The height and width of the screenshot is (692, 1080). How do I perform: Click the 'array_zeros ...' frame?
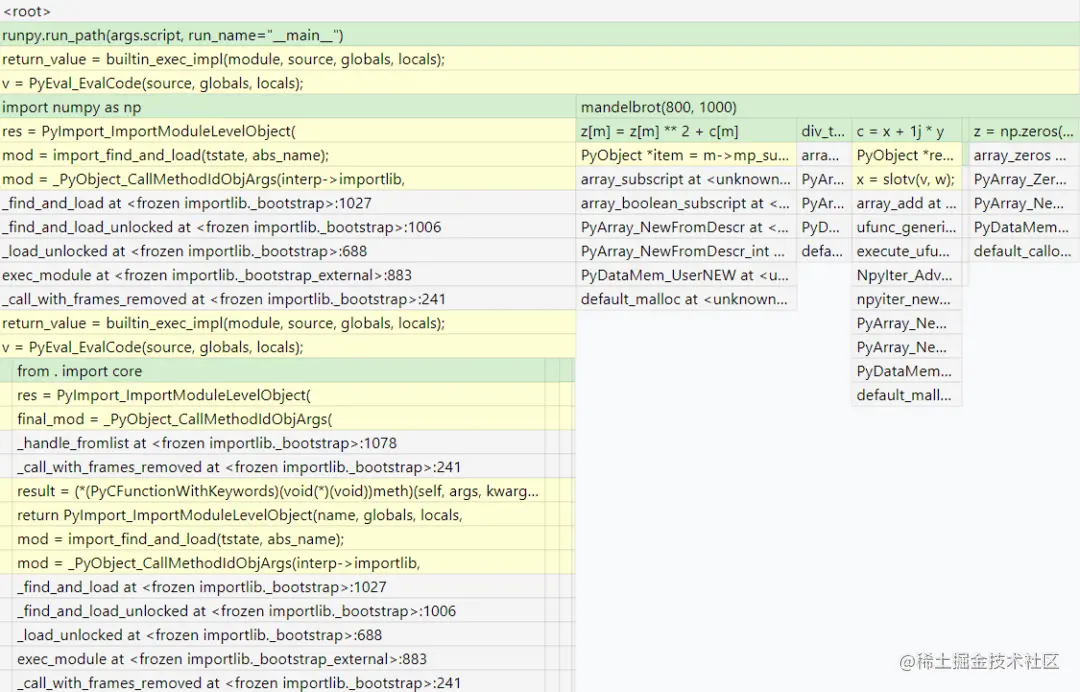pyautogui.click(x=1024, y=155)
